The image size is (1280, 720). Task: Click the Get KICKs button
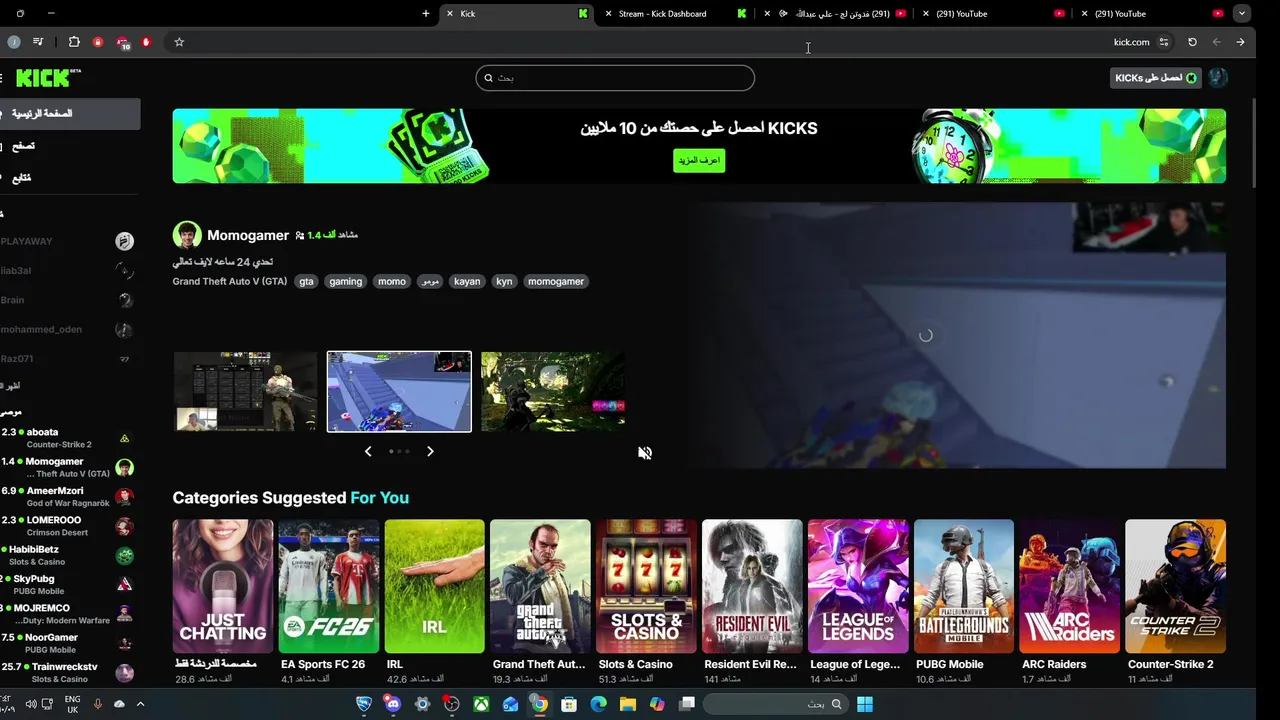[1155, 78]
